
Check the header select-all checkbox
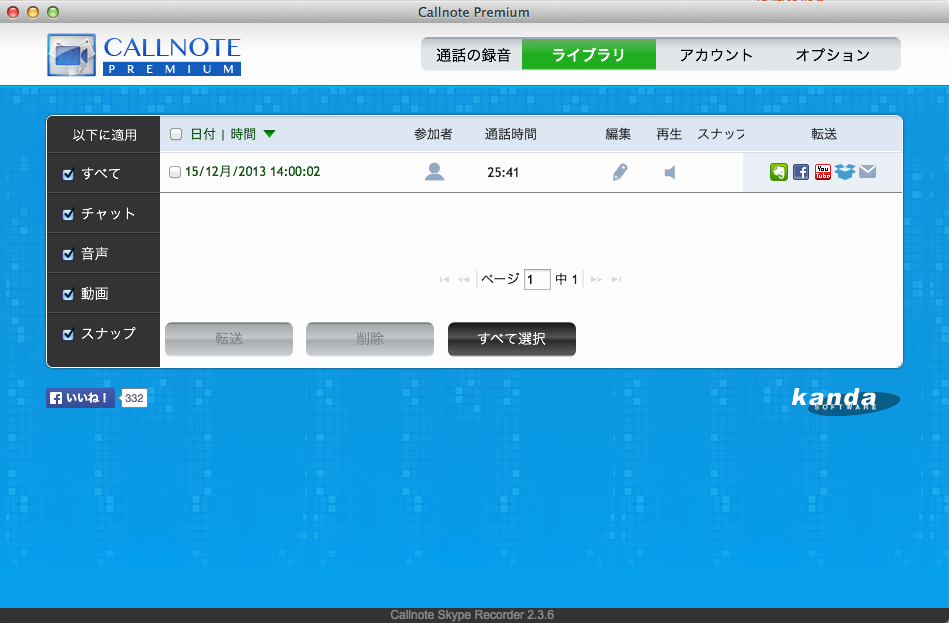176,134
